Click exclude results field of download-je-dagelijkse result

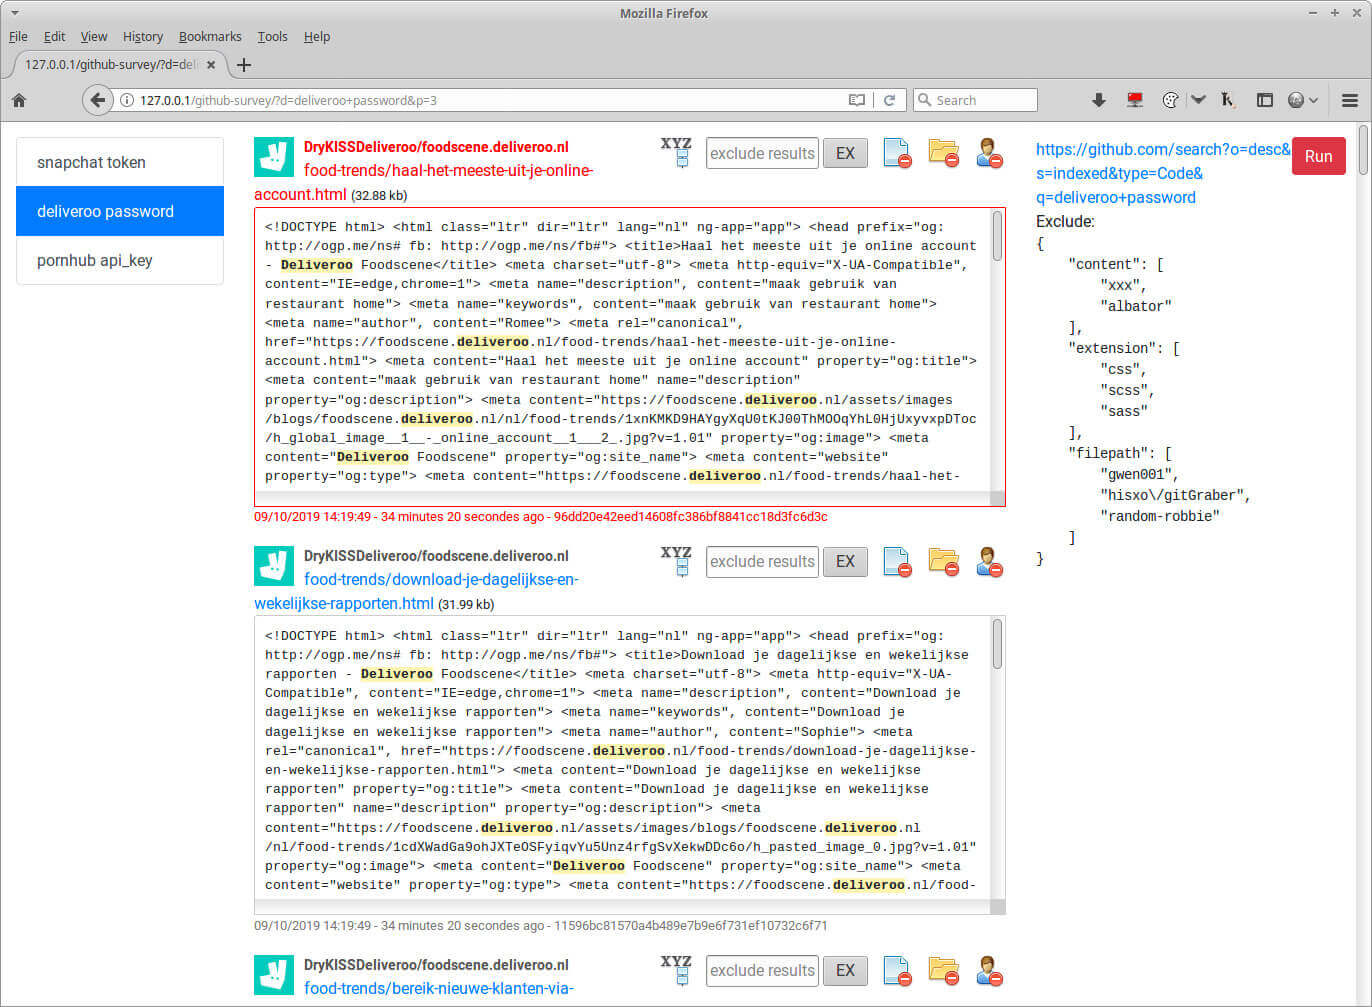tap(762, 561)
